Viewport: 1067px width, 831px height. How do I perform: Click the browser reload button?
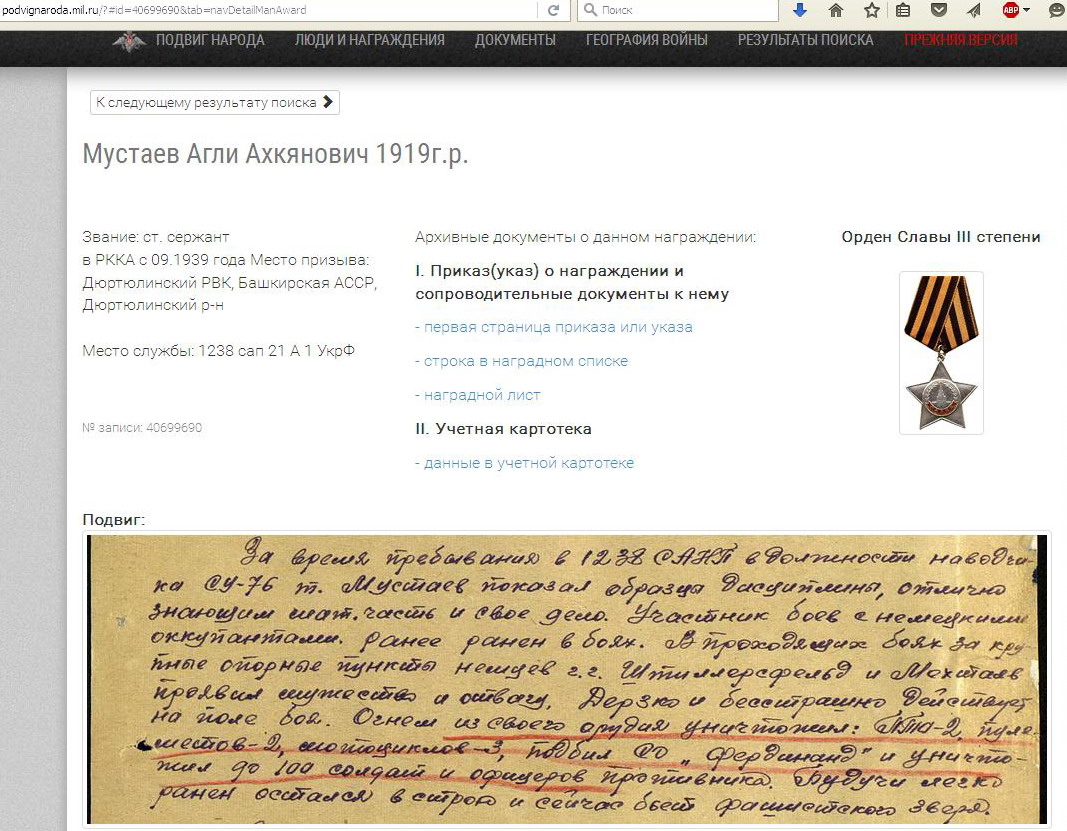click(x=553, y=10)
